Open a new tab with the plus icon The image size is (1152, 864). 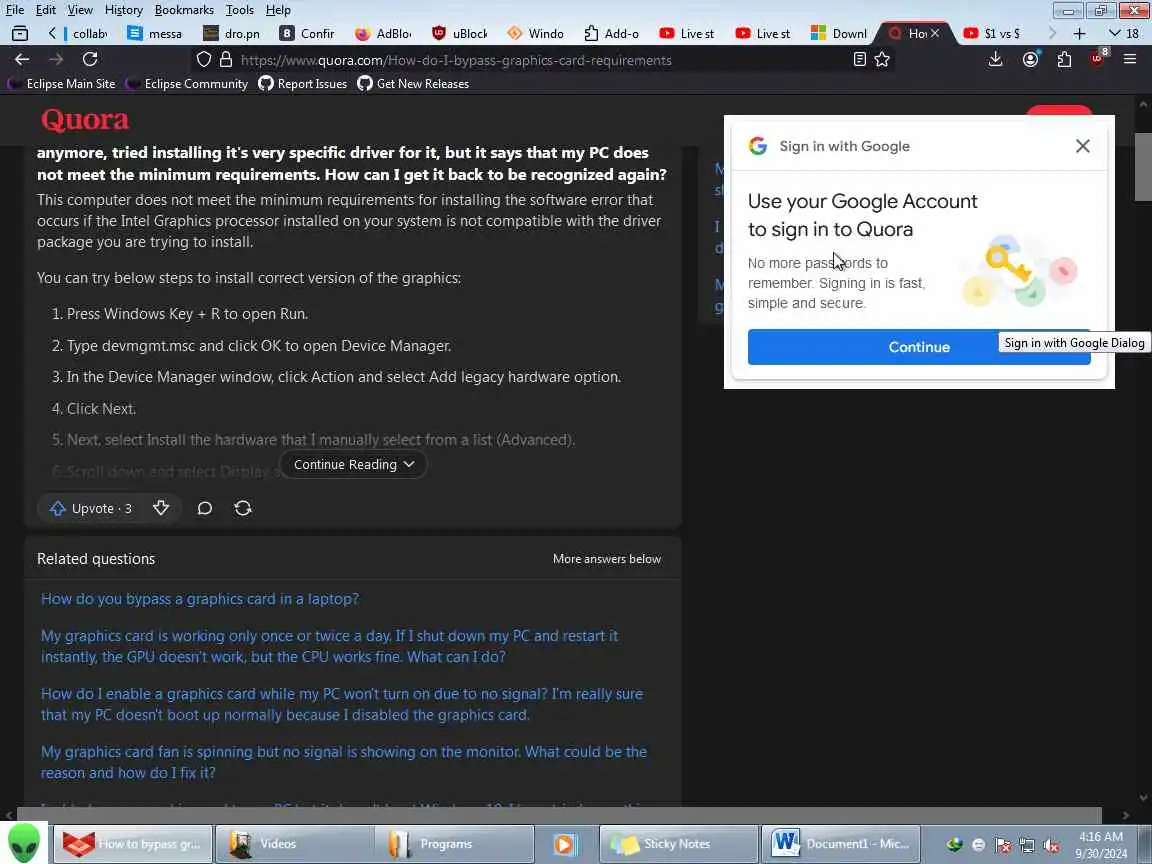tap(1079, 33)
